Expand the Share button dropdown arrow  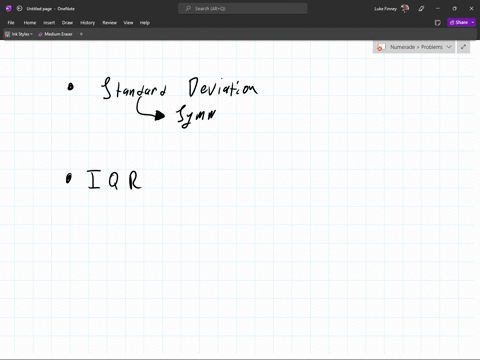point(473,22)
